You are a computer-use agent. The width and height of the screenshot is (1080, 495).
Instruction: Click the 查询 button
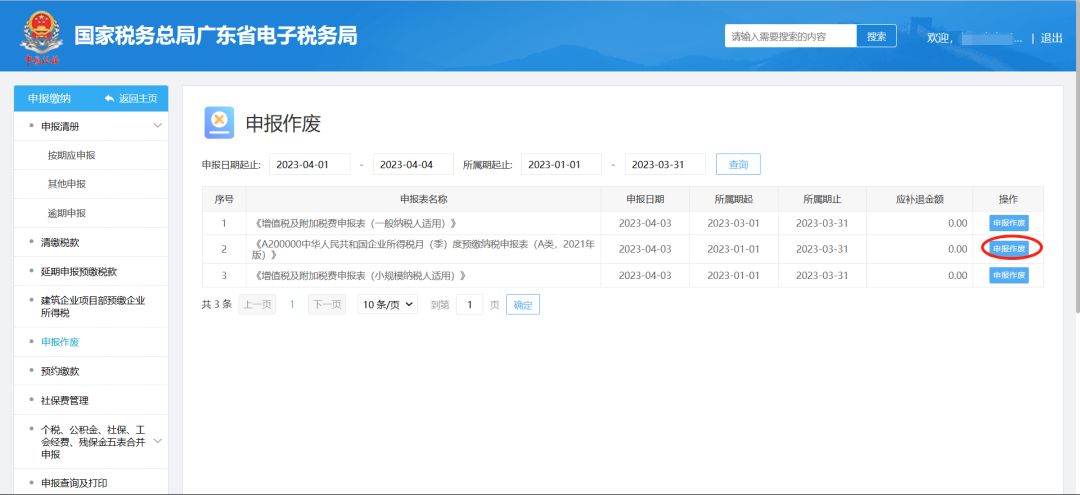click(x=738, y=165)
